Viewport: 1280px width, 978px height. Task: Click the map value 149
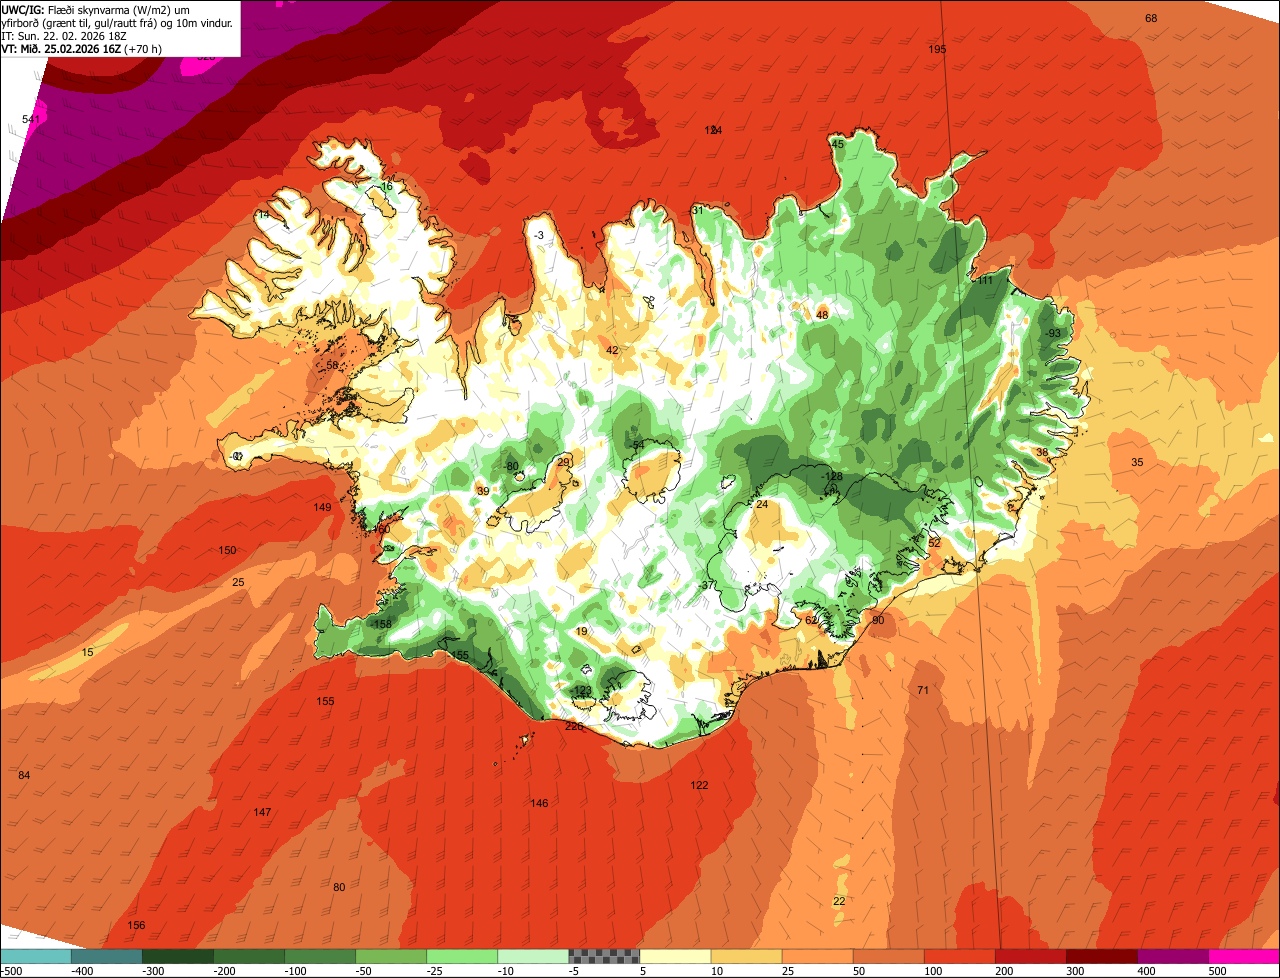coord(322,507)
